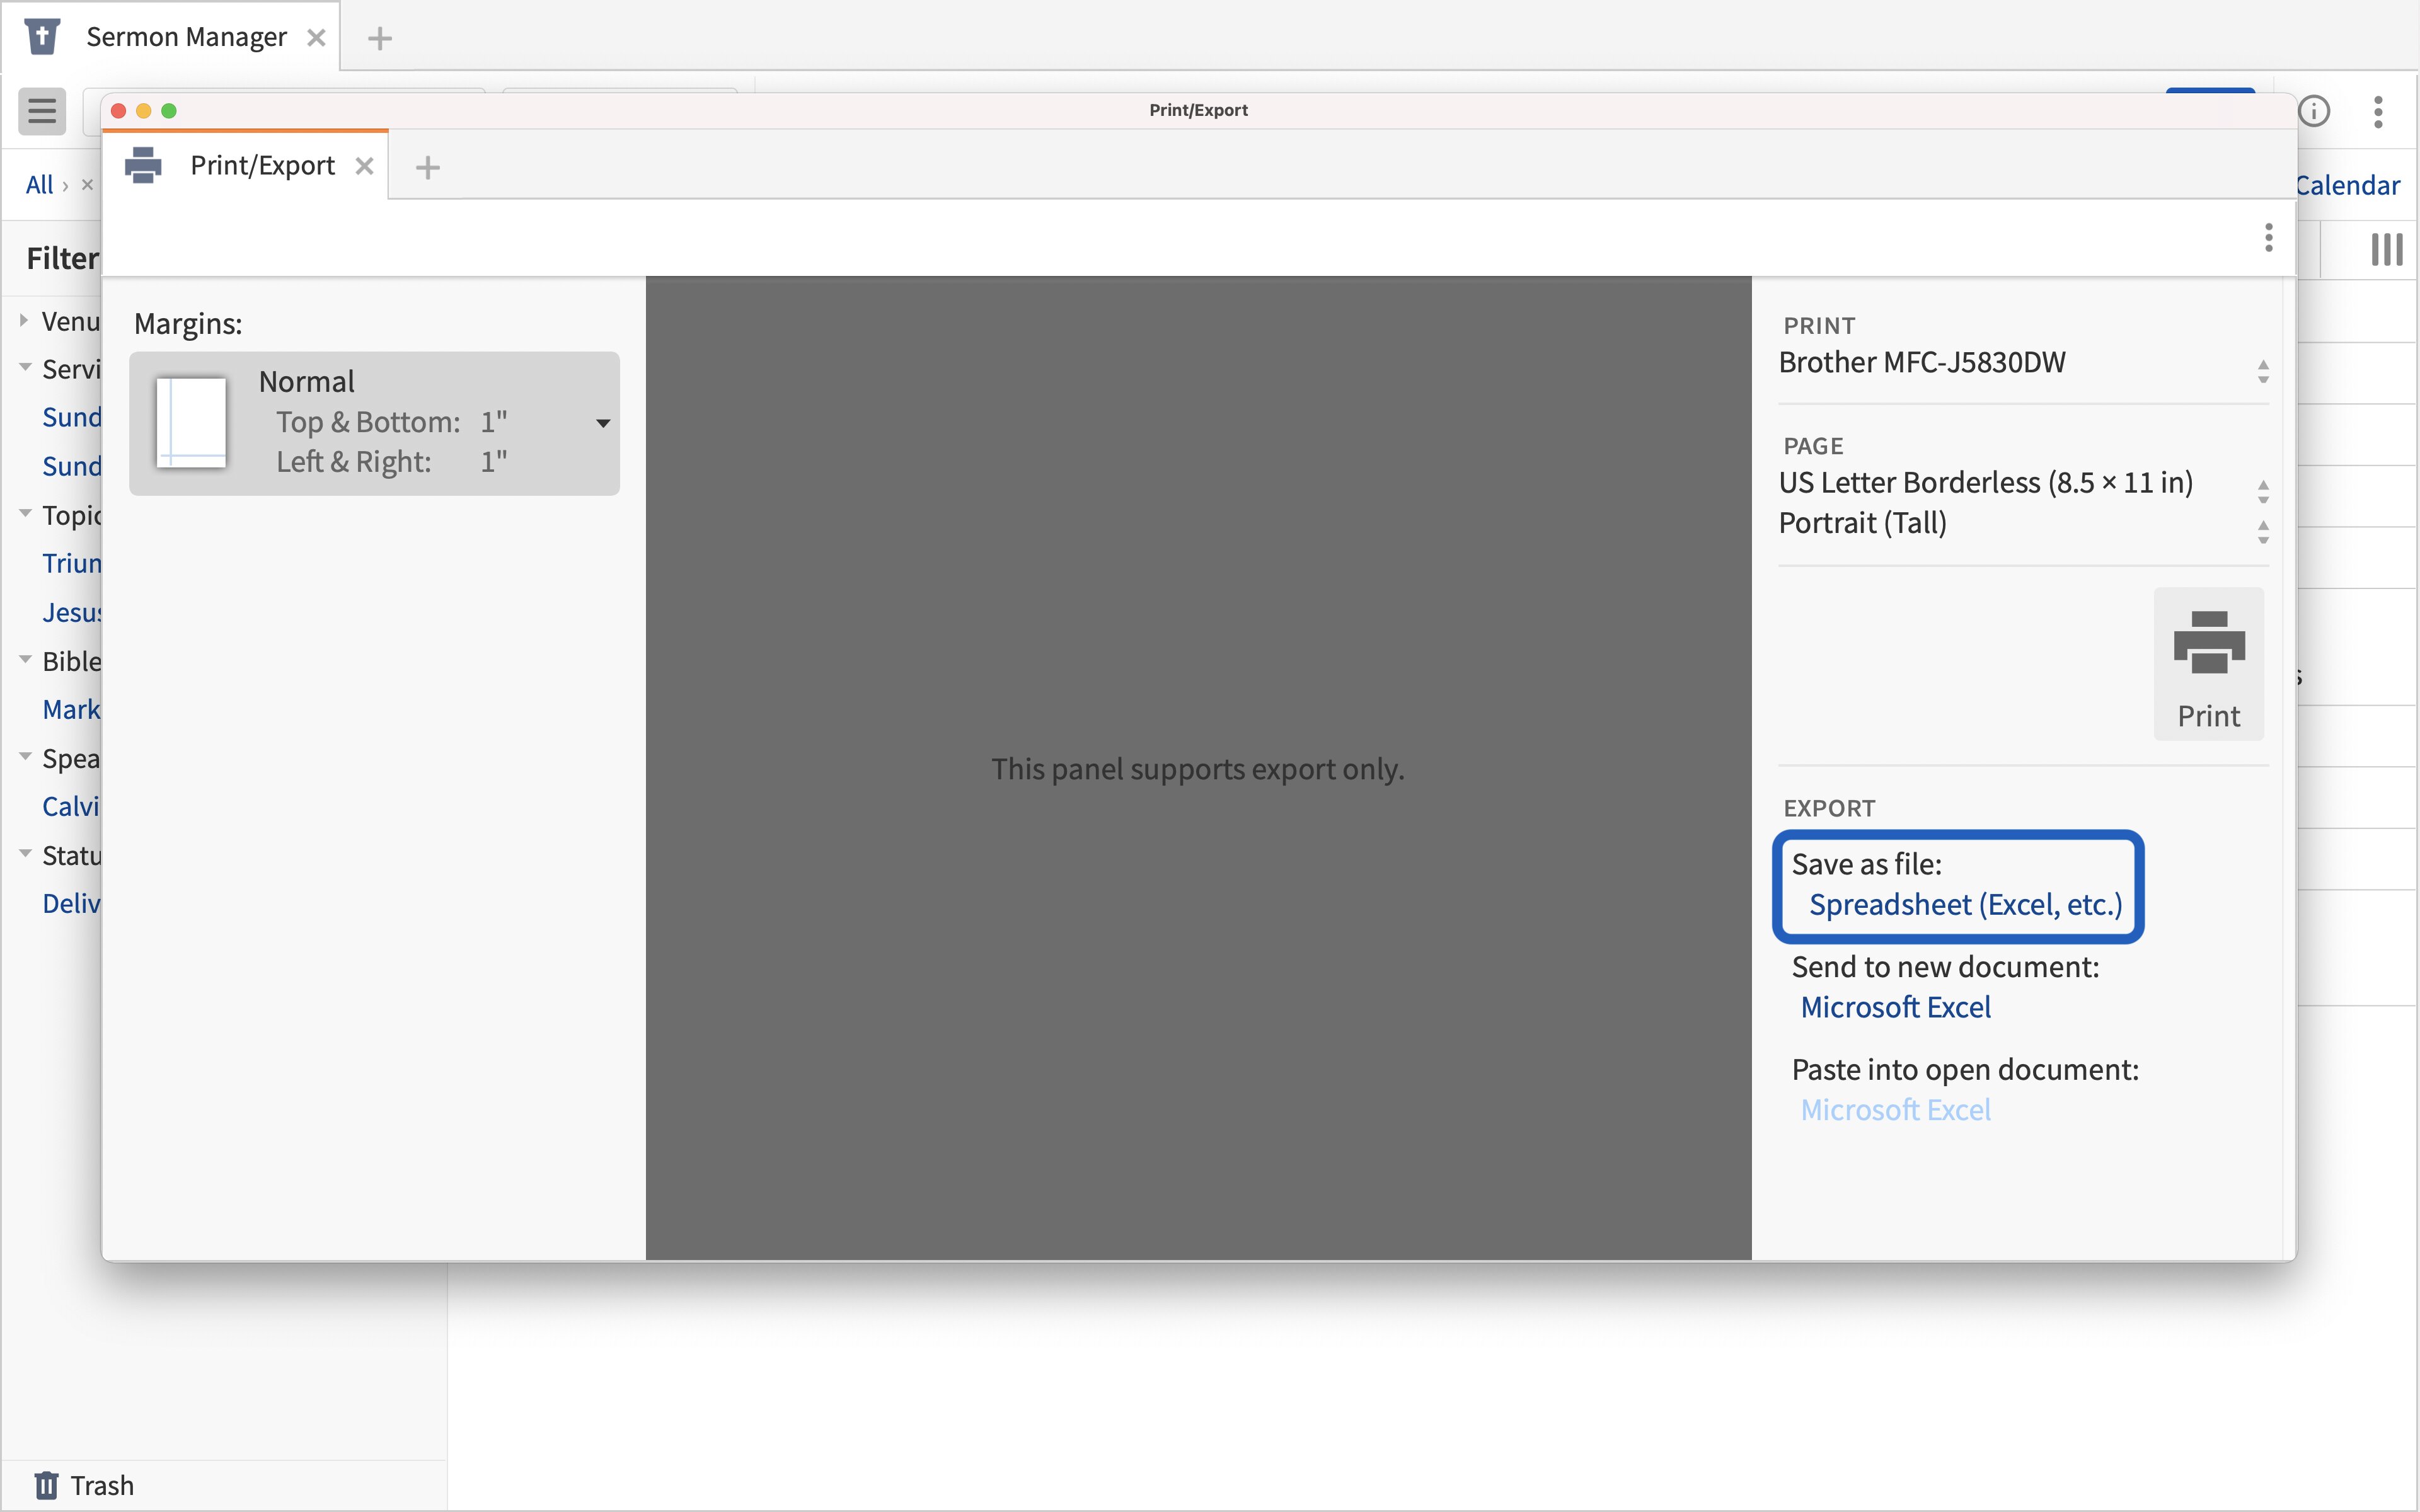This screenshot has height=1512, width=2420.
Task: Click the All filter breadcrumb
Action: pos(39,185)
